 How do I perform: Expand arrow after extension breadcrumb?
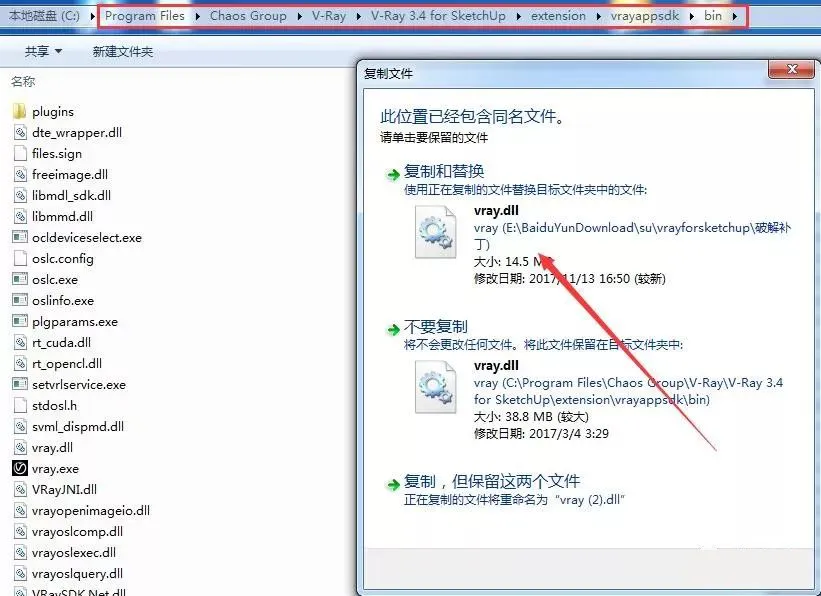(x=598, y=16)
